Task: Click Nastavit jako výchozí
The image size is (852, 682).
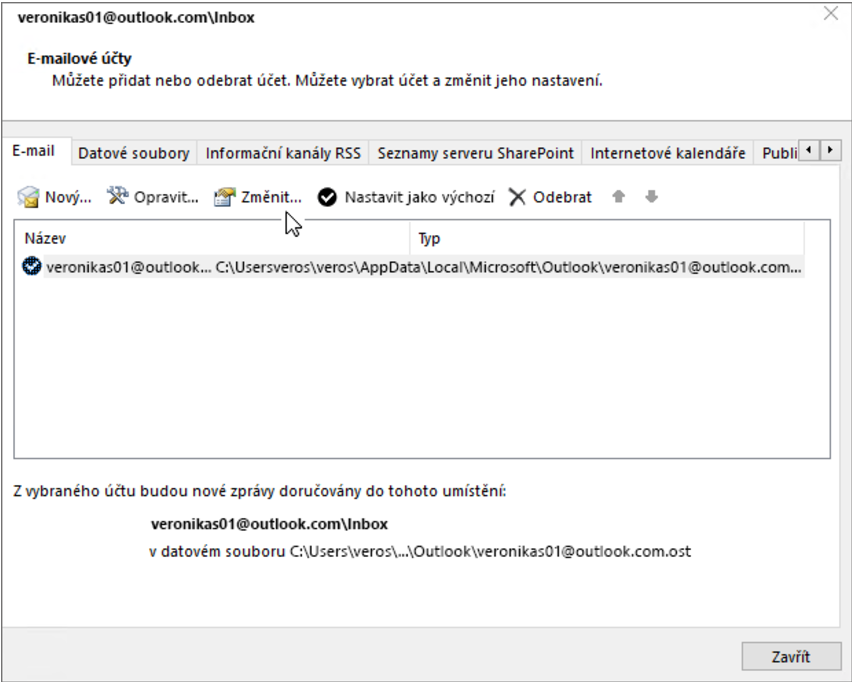Action: (419, 197)
